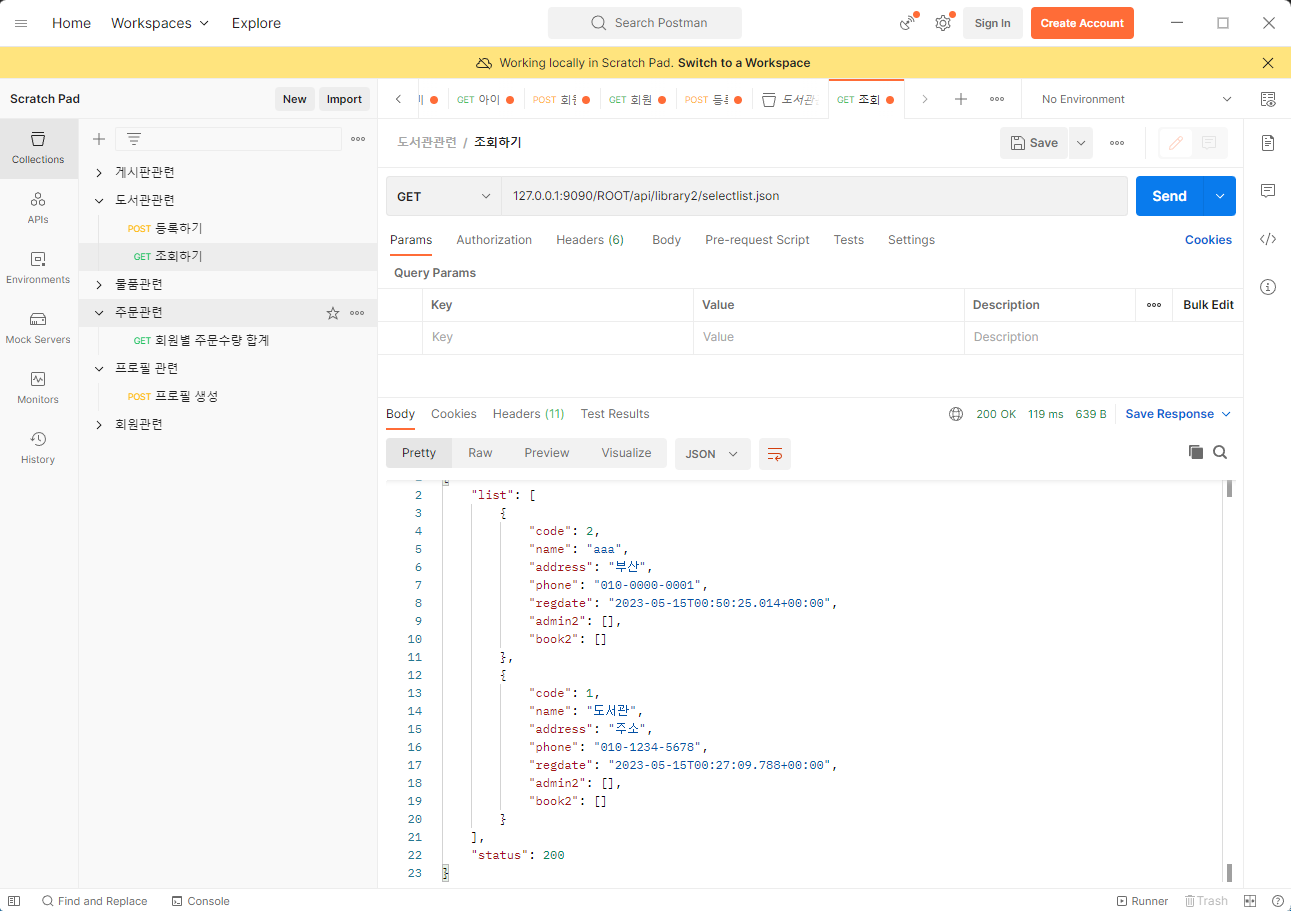Viewport: 1291px width, 911px height.
Task: Open the 주문관련 collection ellipsis menu
Action: click(x=357, y=313)
